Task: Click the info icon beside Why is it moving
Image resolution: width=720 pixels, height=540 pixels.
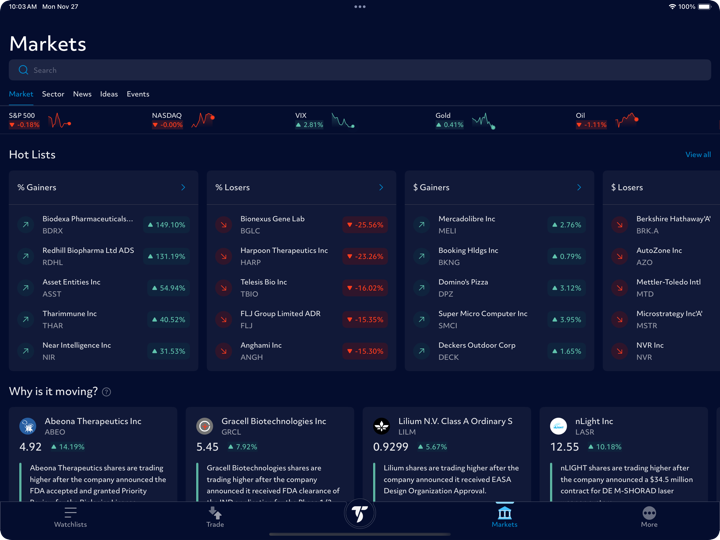Action: (x=107, y=392)
